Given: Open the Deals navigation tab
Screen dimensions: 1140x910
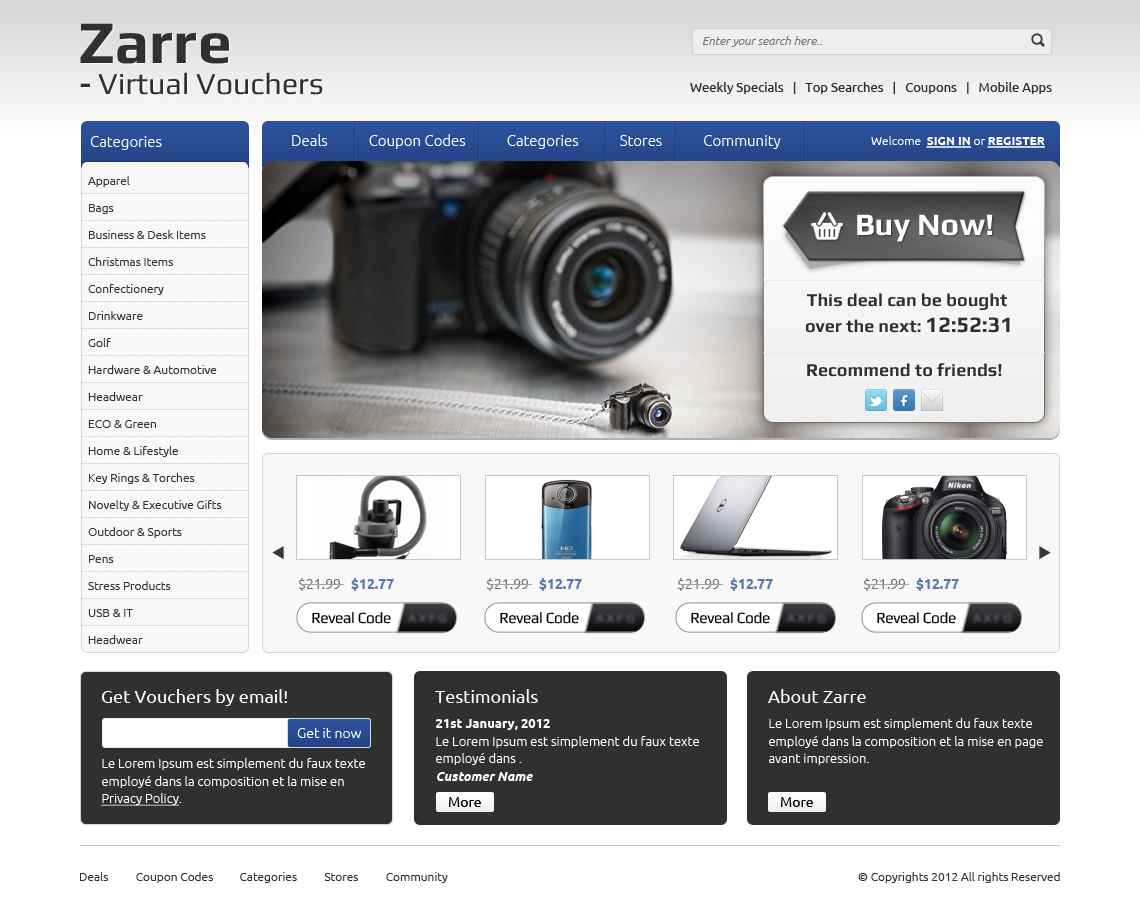Looking at the screenshot, I should tap(309, 141).
